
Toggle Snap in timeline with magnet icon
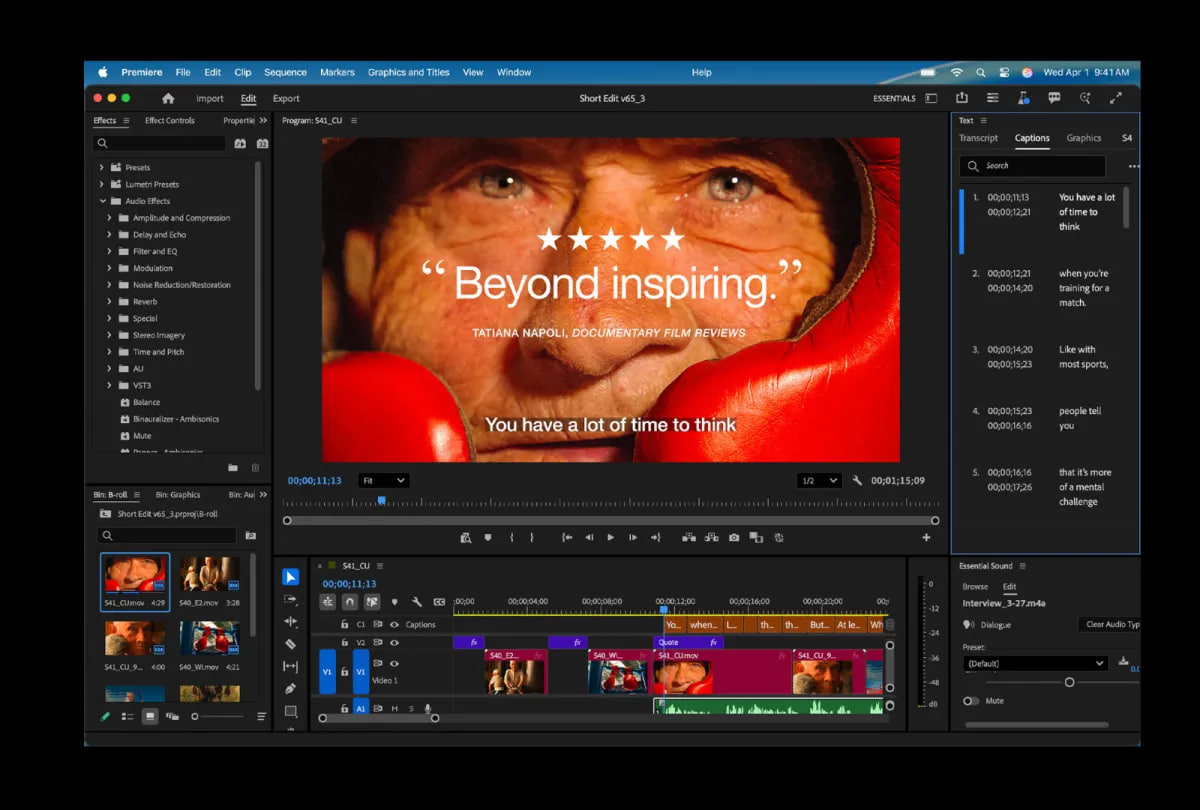tap(349, 602)
